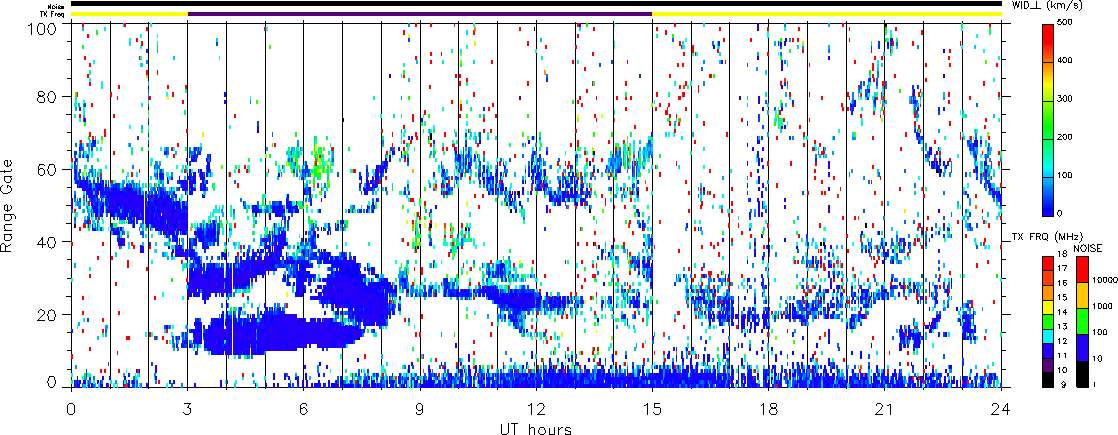Click the "NOISE" legend title
This screenshot has height=435, width=1118.
point(1088,247)
